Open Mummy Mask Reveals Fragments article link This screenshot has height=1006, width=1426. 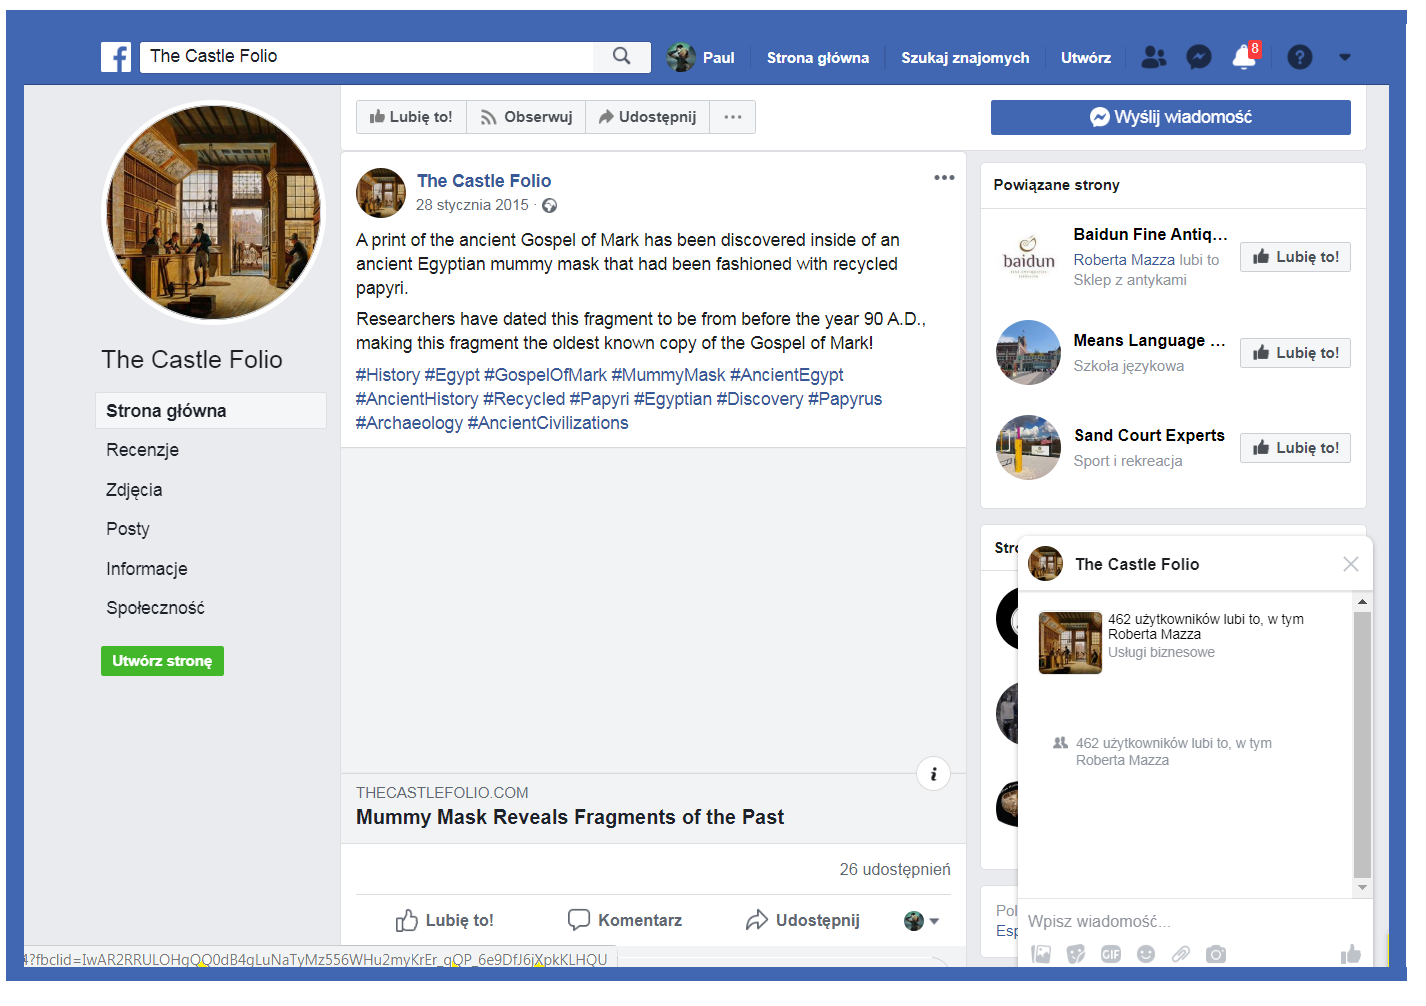click(x=570, y=817)
